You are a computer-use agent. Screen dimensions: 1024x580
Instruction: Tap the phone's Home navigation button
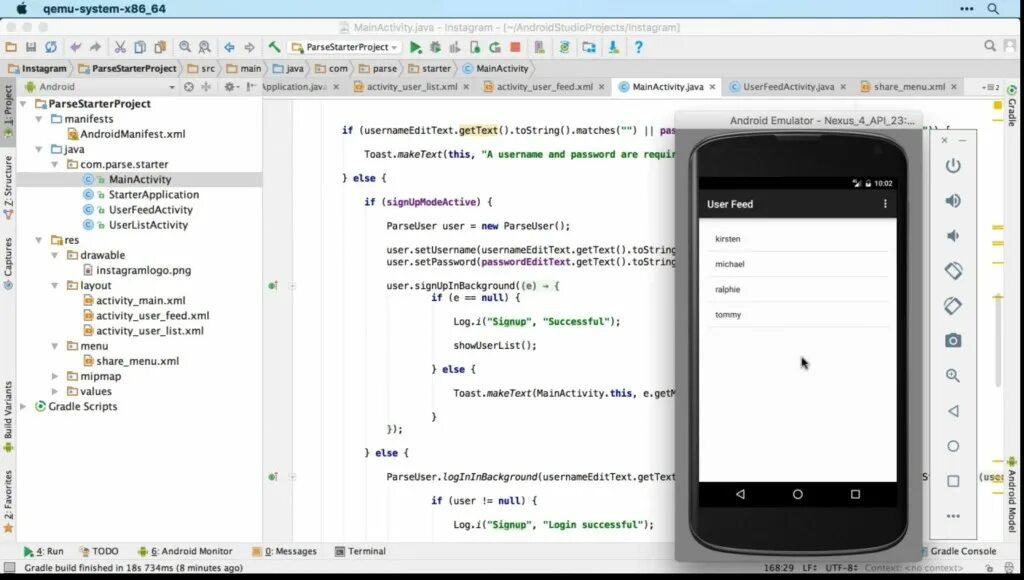[797, 494]
